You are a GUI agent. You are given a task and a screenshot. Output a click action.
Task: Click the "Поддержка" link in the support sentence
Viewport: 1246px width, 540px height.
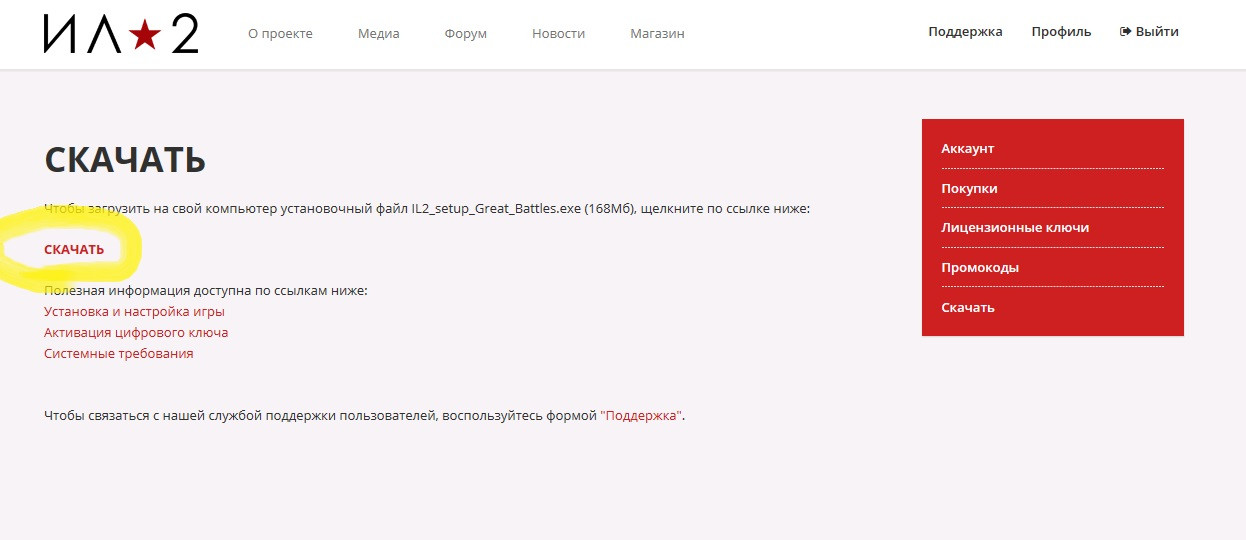point(642,415)
